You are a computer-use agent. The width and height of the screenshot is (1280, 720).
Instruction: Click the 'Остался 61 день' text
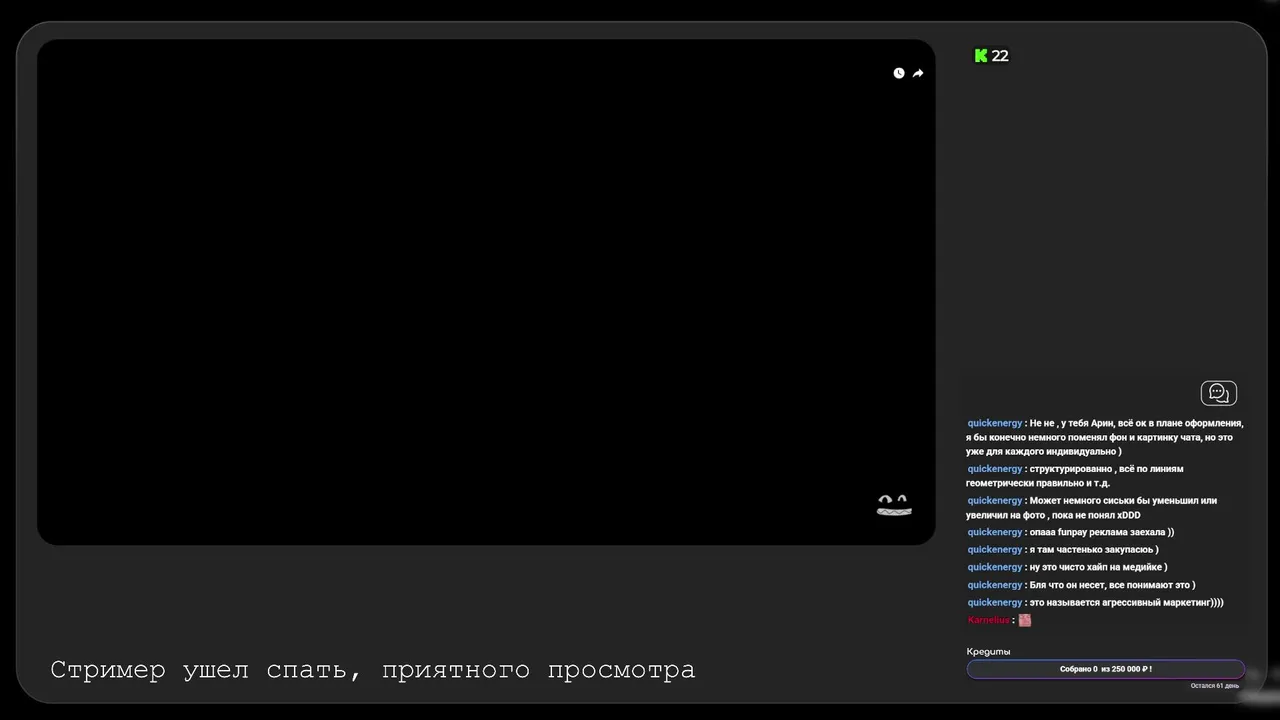(1214, 686)
